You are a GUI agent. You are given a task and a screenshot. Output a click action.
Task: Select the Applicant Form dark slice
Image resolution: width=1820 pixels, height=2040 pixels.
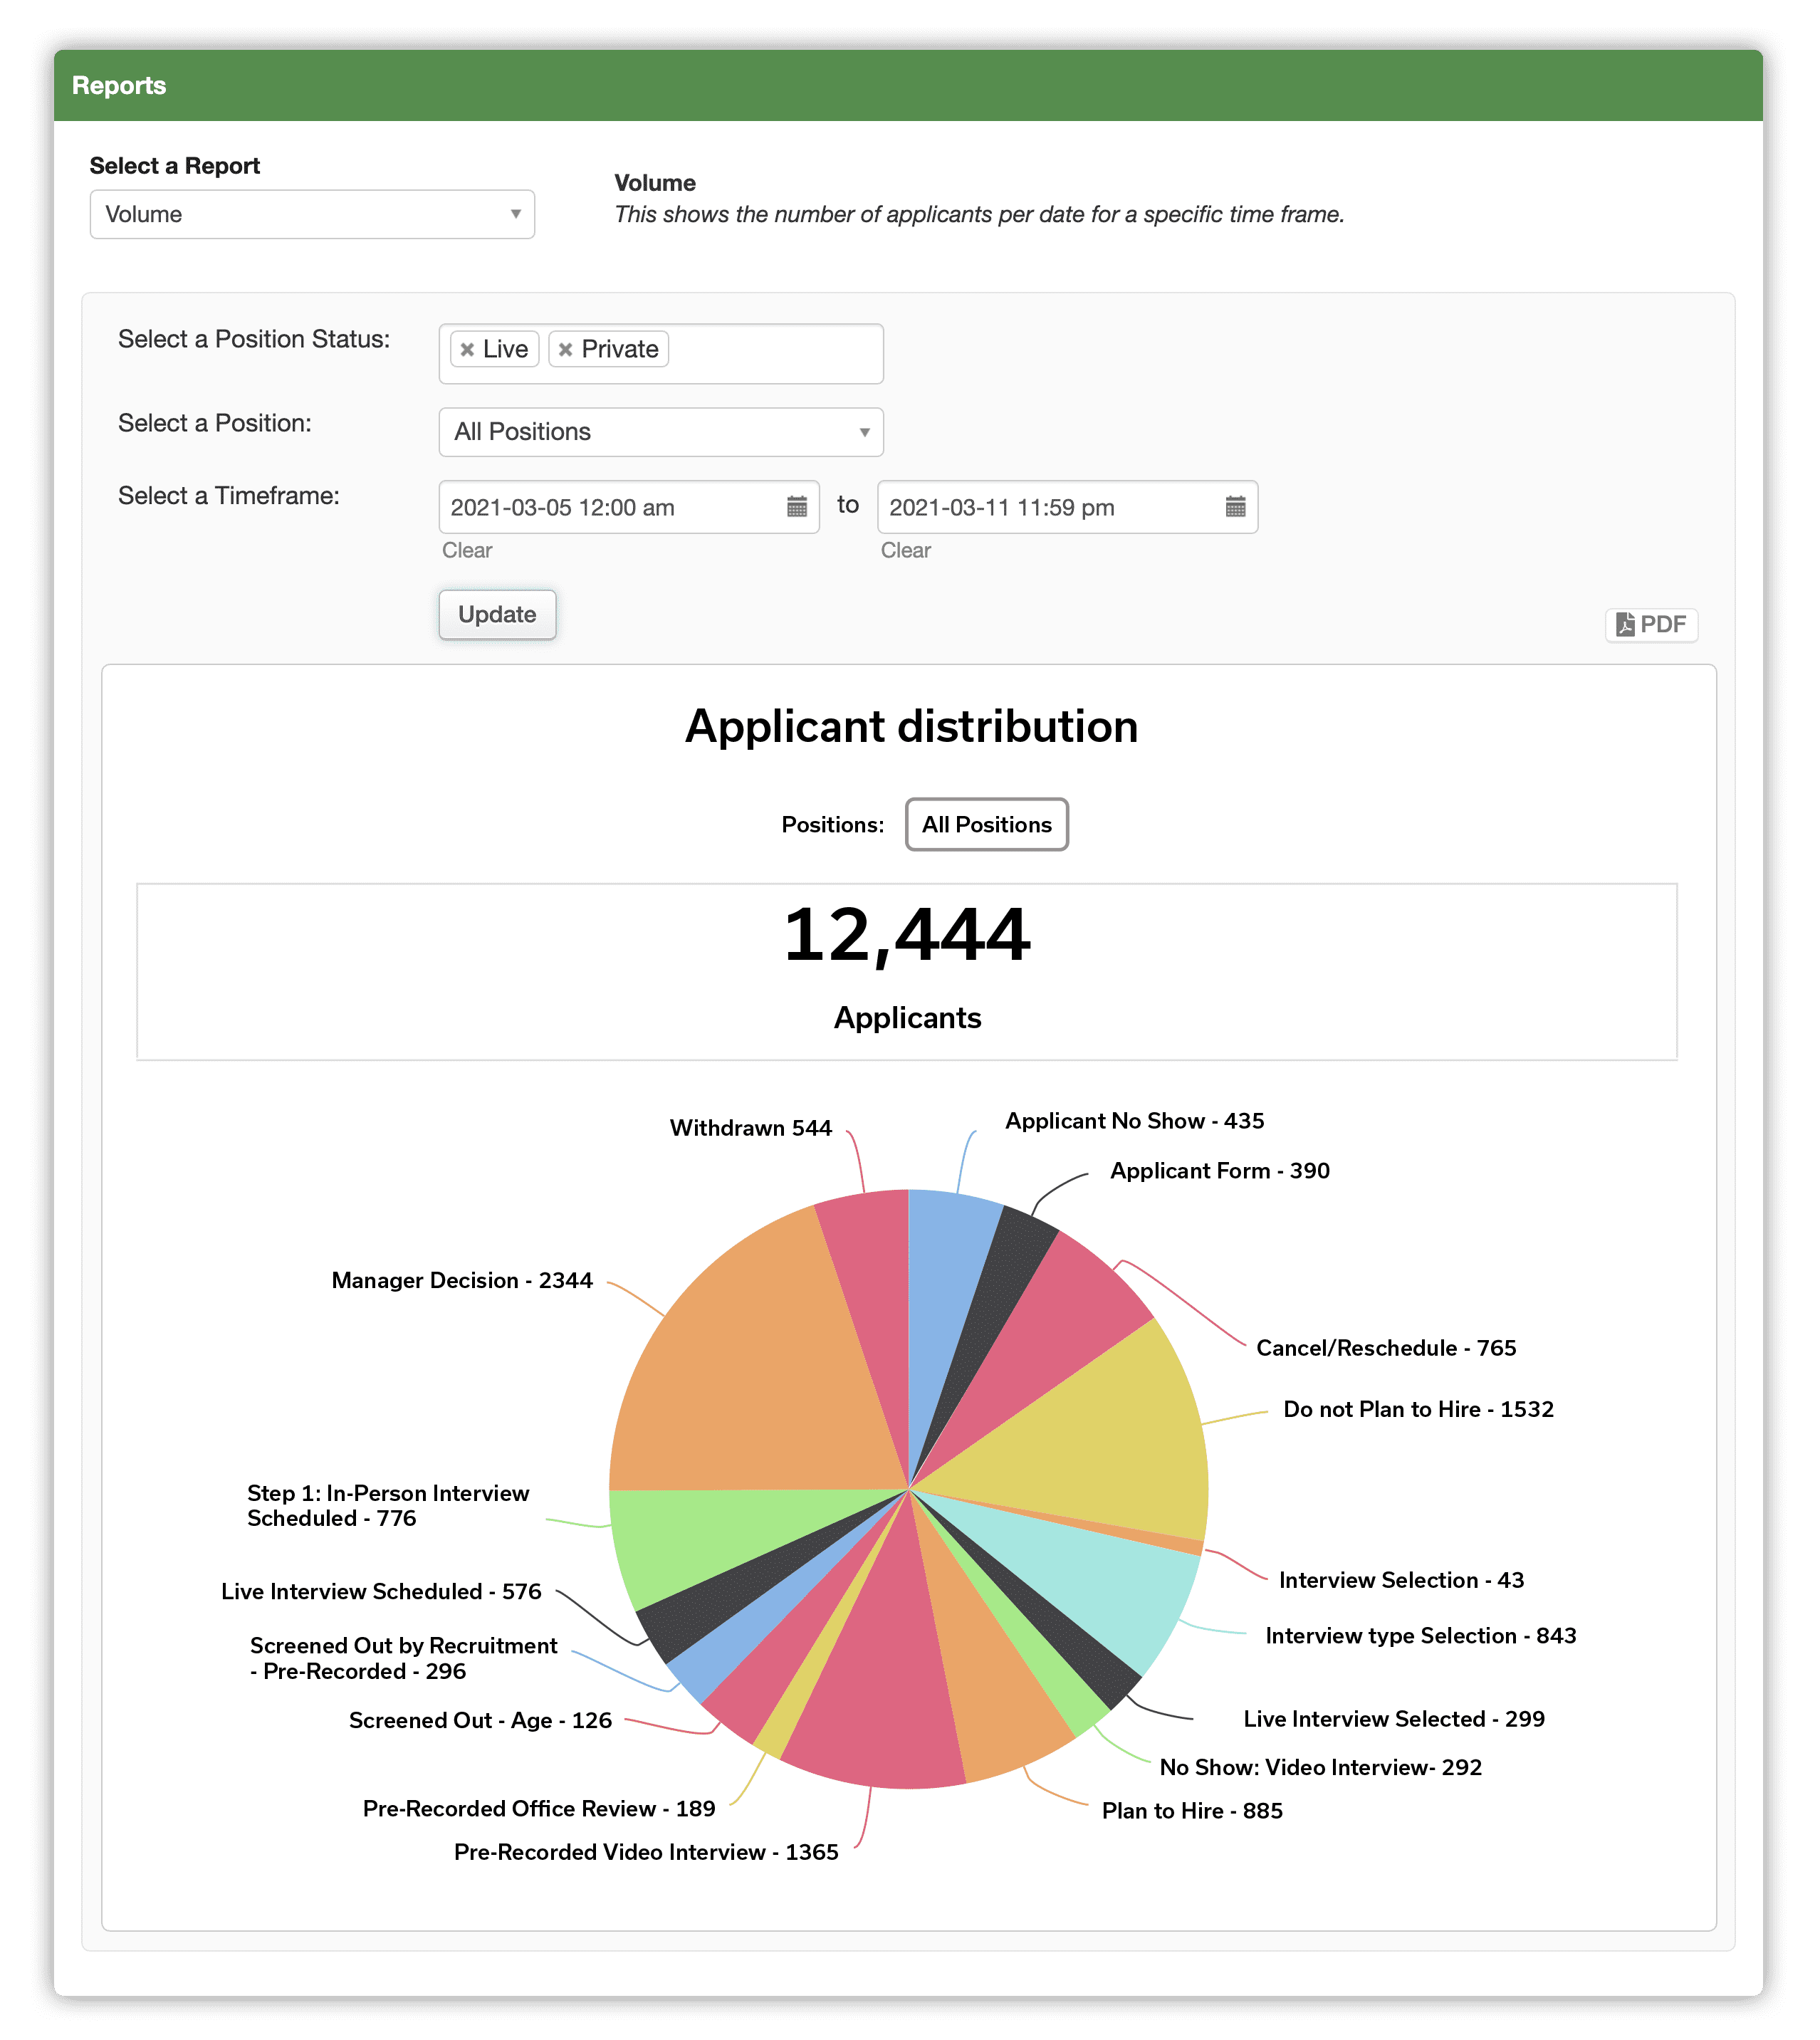tap(1000, 1290)
